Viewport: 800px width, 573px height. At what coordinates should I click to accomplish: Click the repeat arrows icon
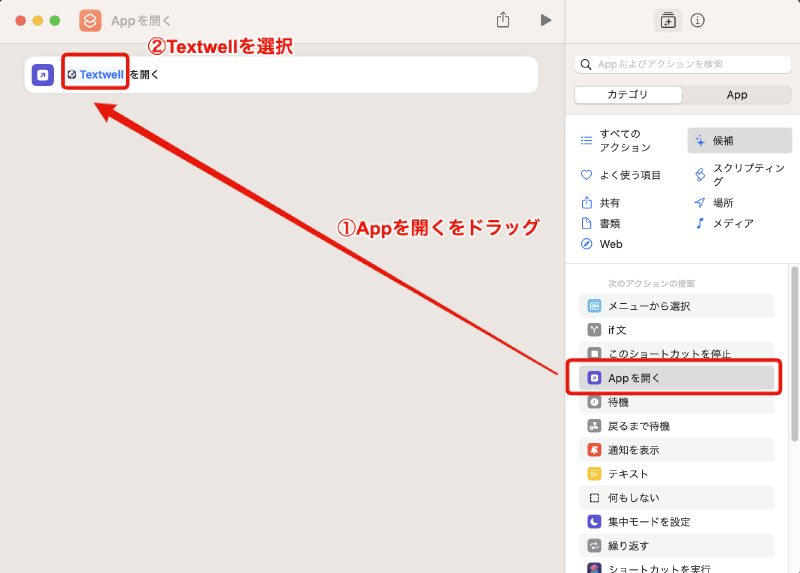click(x=594, y=545)
